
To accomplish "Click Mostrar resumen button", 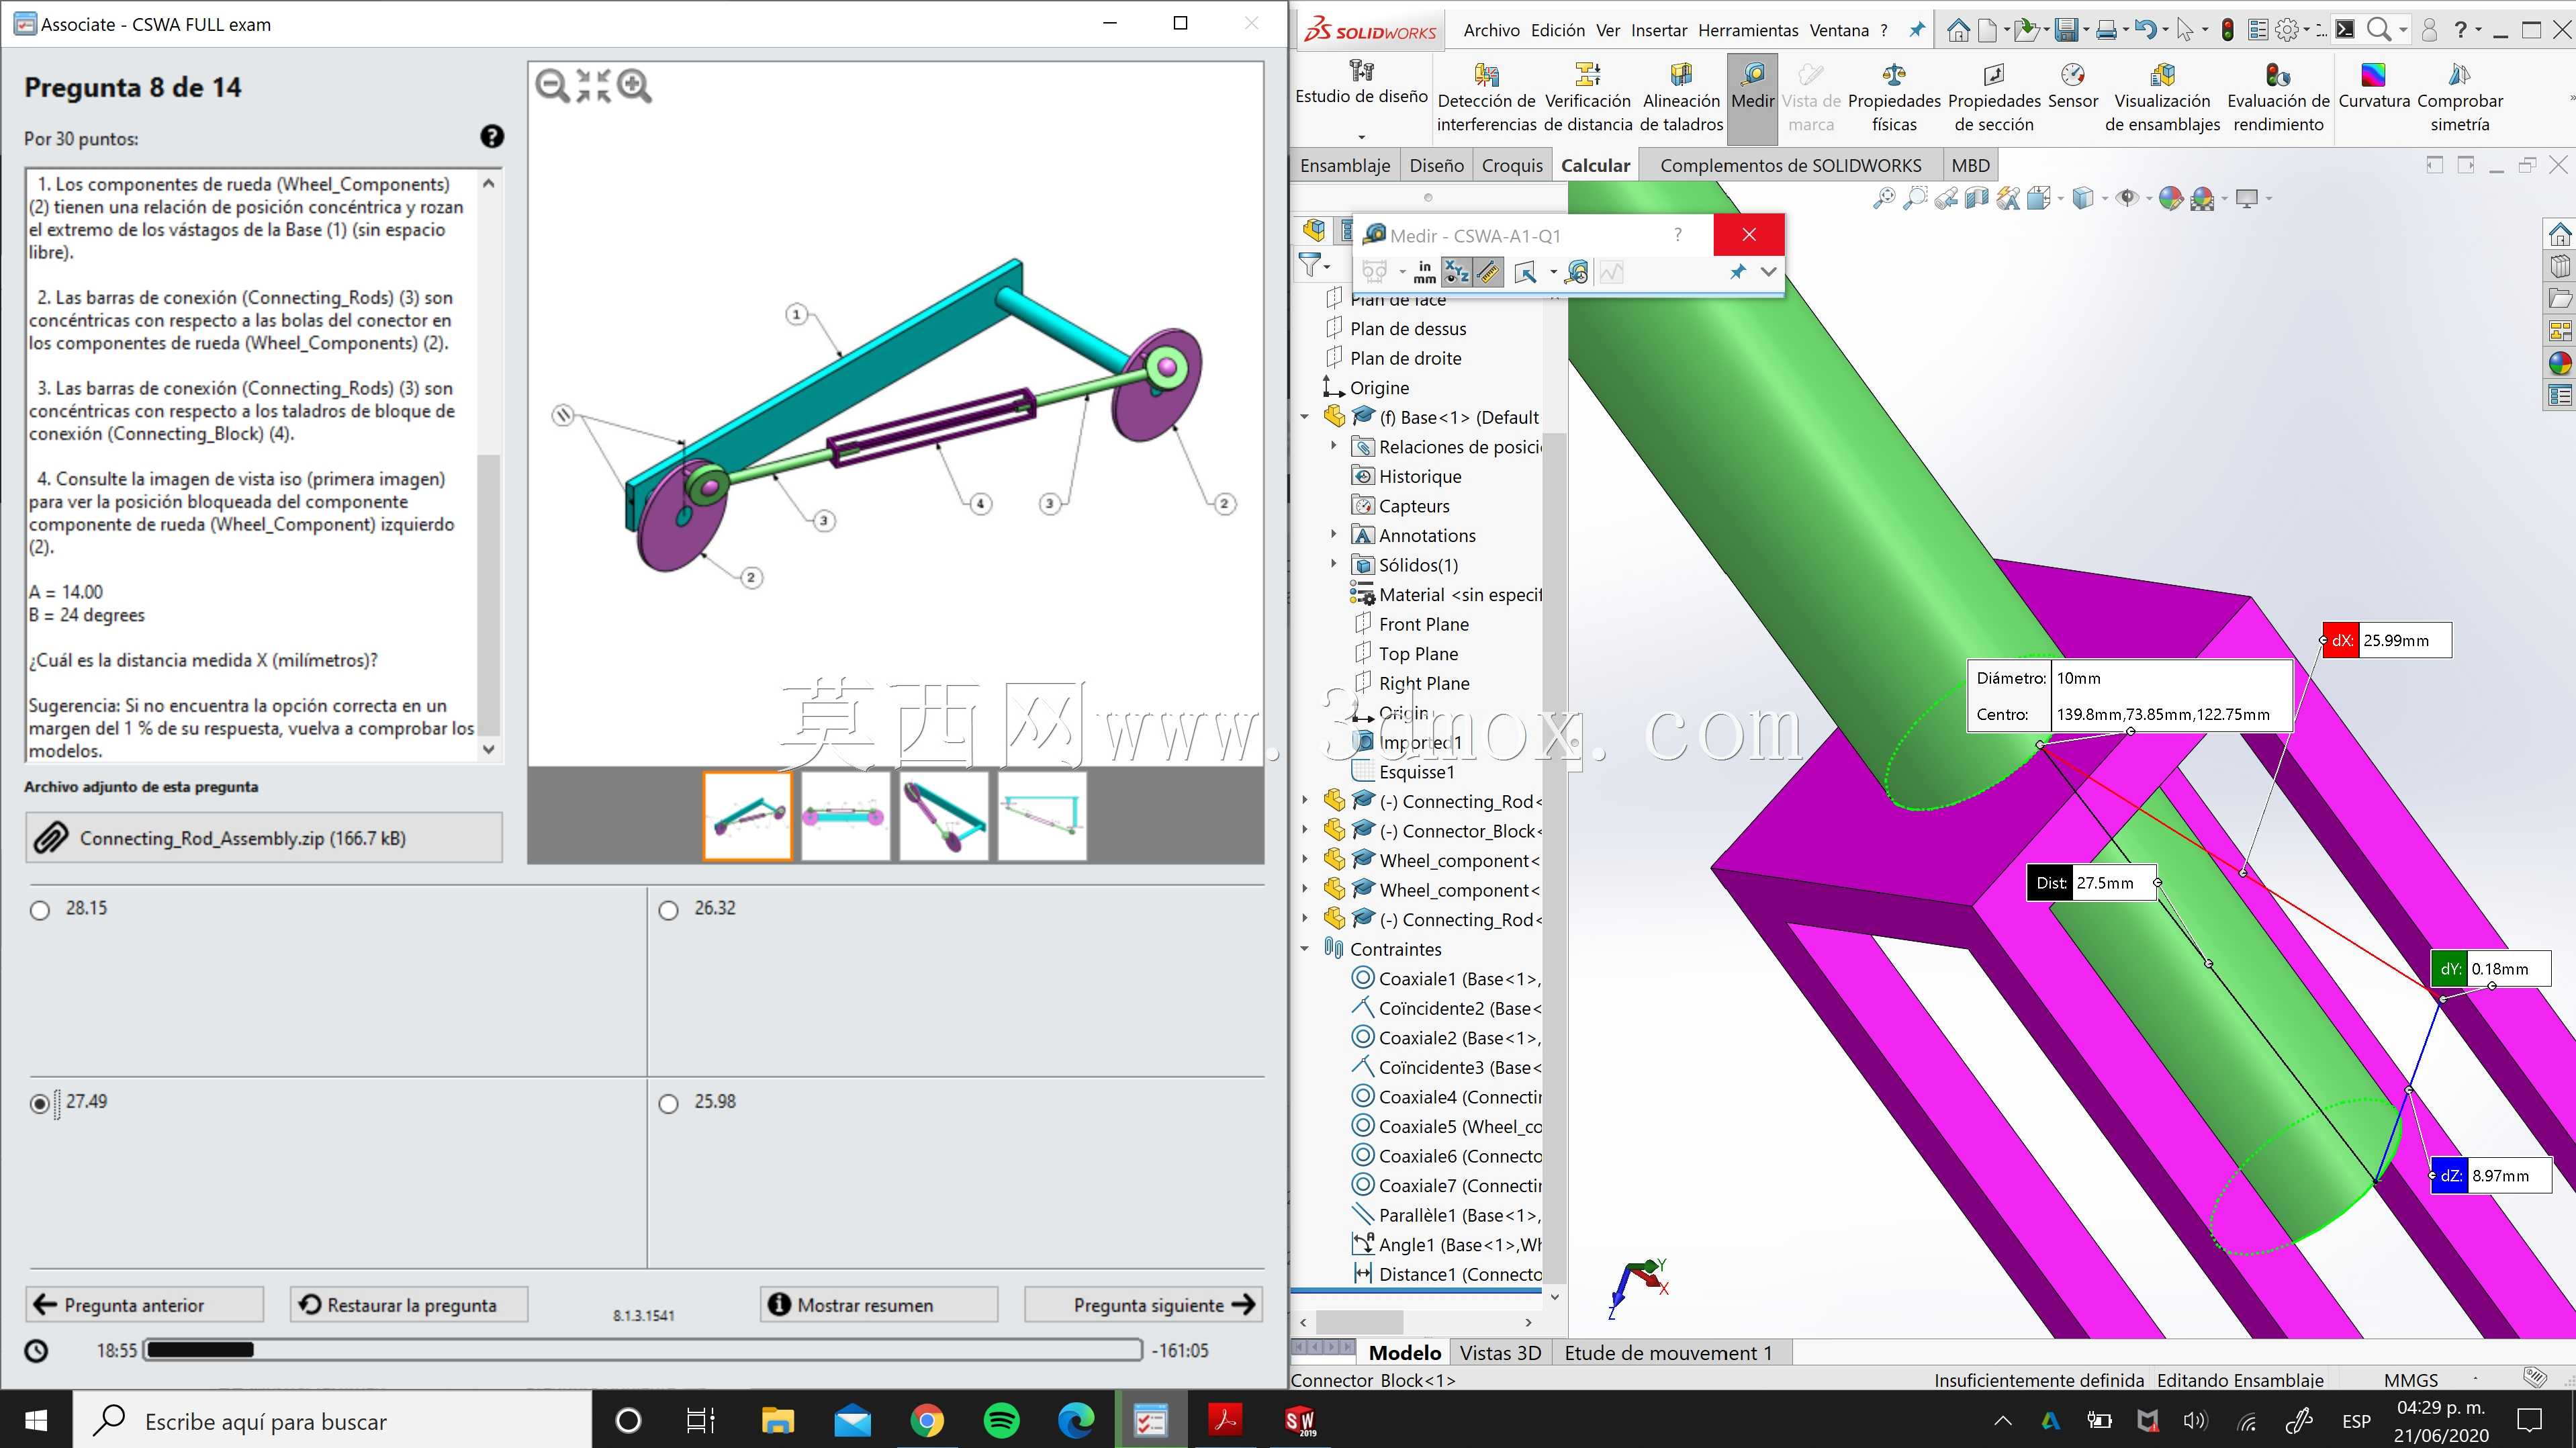I will (879, 1305).
